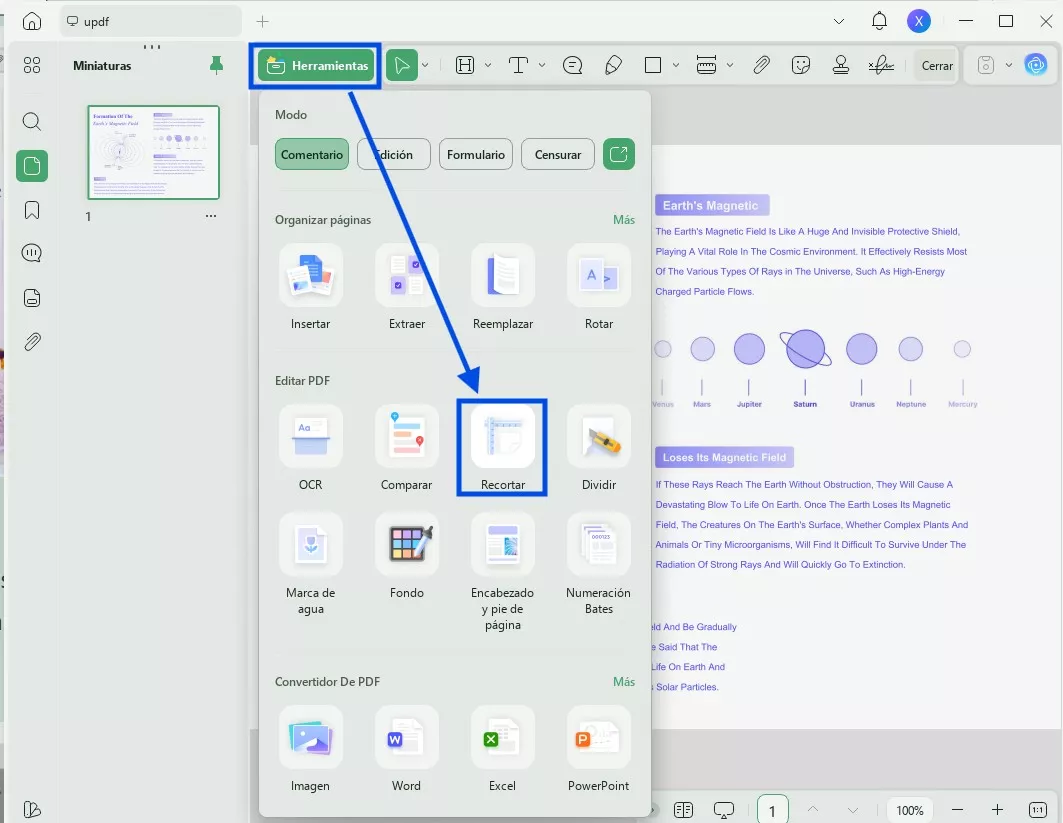Select the pencil drawing tool

coord(613,65)
